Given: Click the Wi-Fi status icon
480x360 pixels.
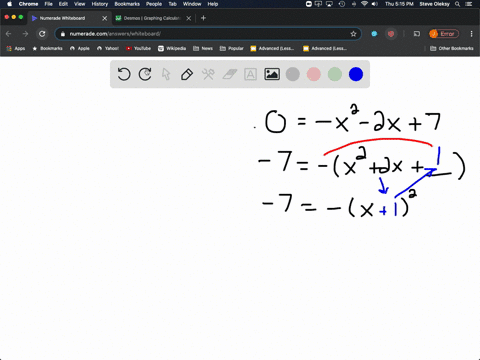Looking at the screenshot, I should [364, 4].
